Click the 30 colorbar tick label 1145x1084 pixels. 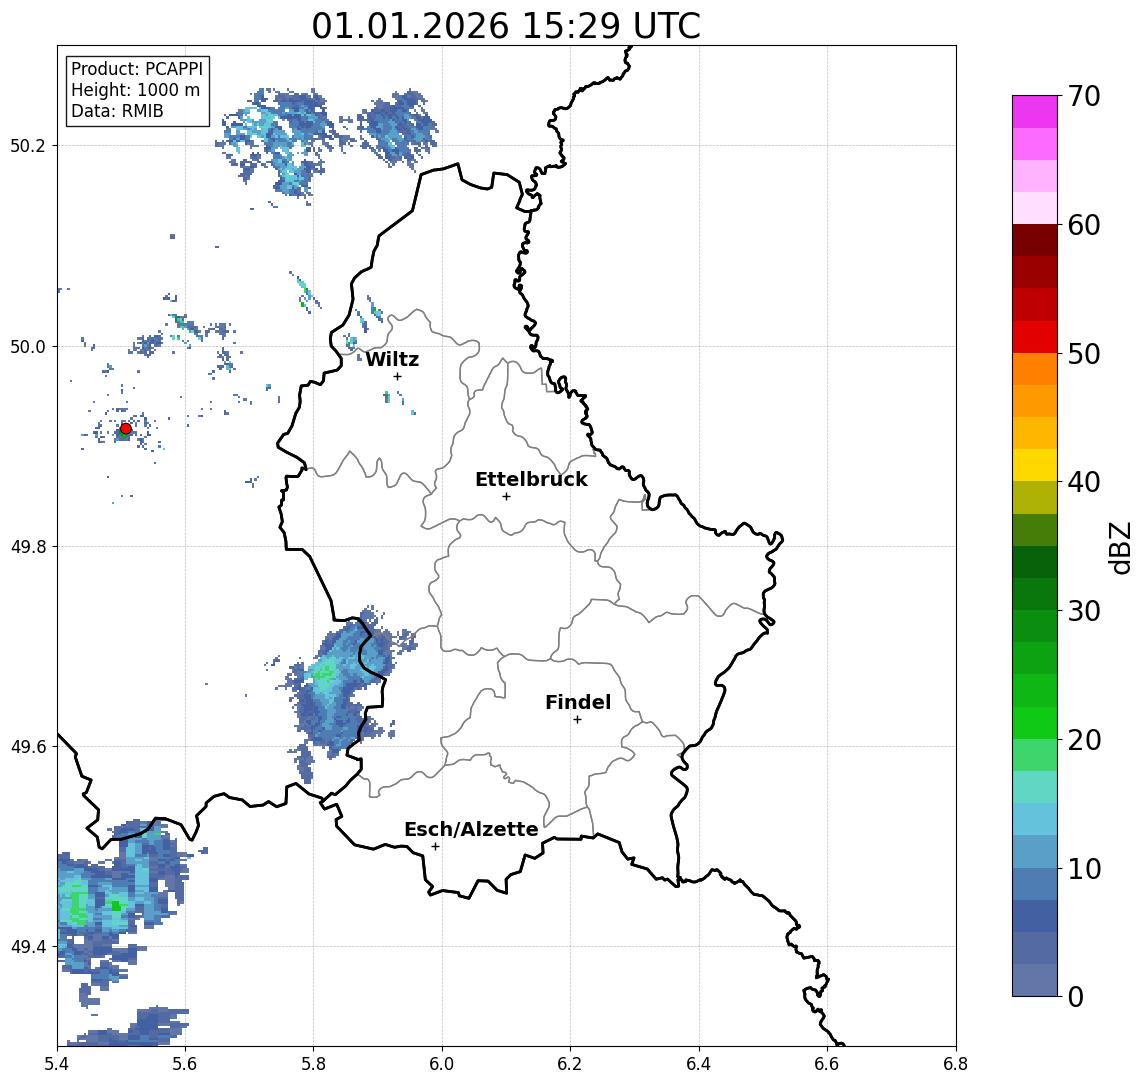(x=1084, y=611)
